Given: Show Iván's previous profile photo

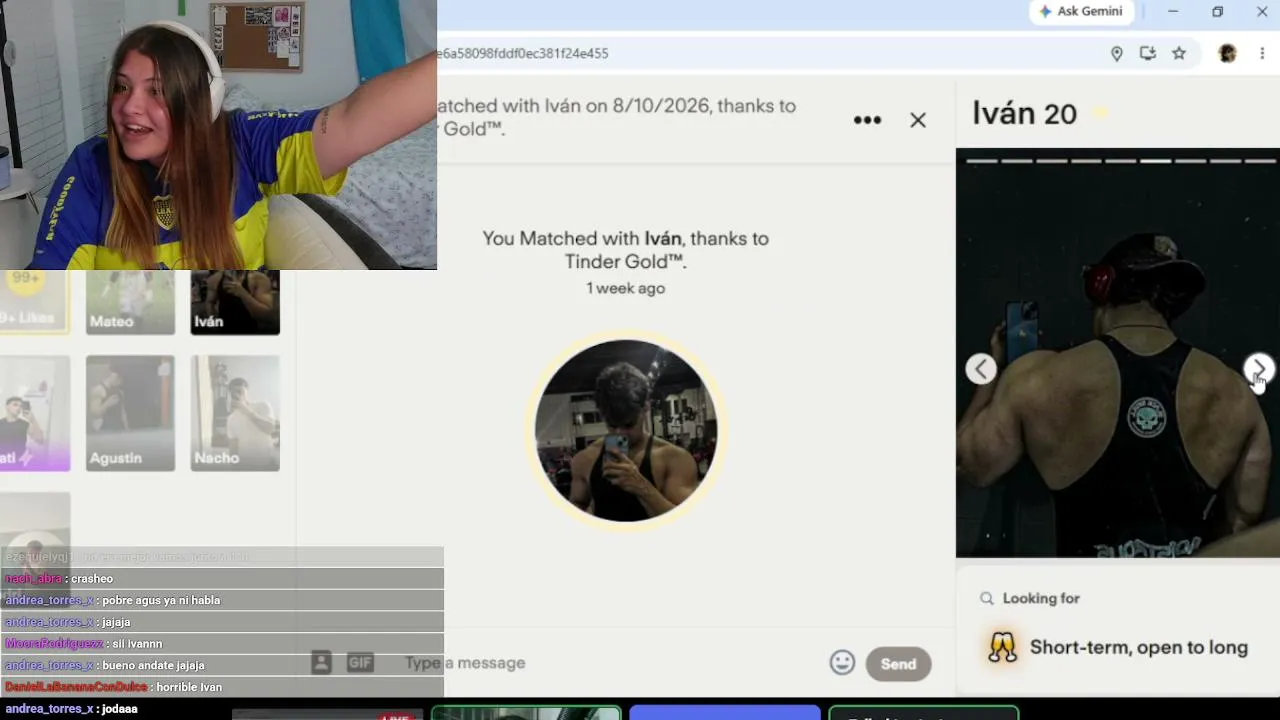Looking at the screenshot, I should (x=981, y=369).
